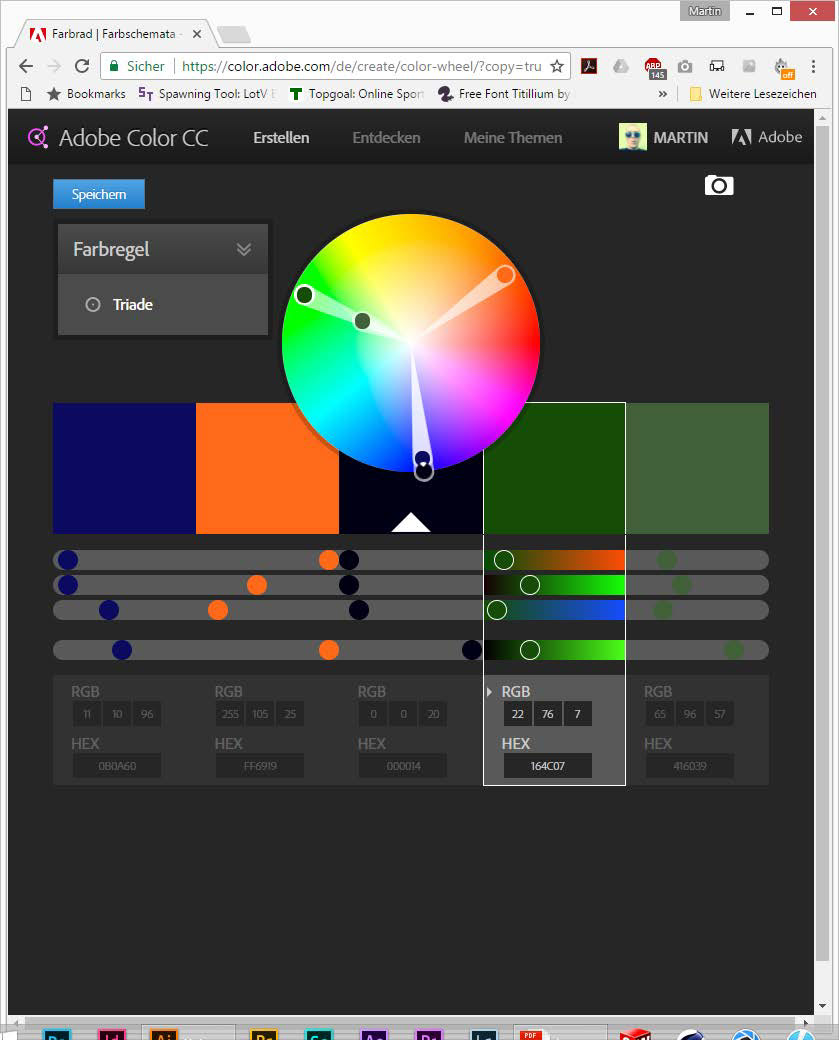The height and width of the screenshot is (1040, 839).
Task: Click the active red value field 22
Action: (x=518, y=714)
